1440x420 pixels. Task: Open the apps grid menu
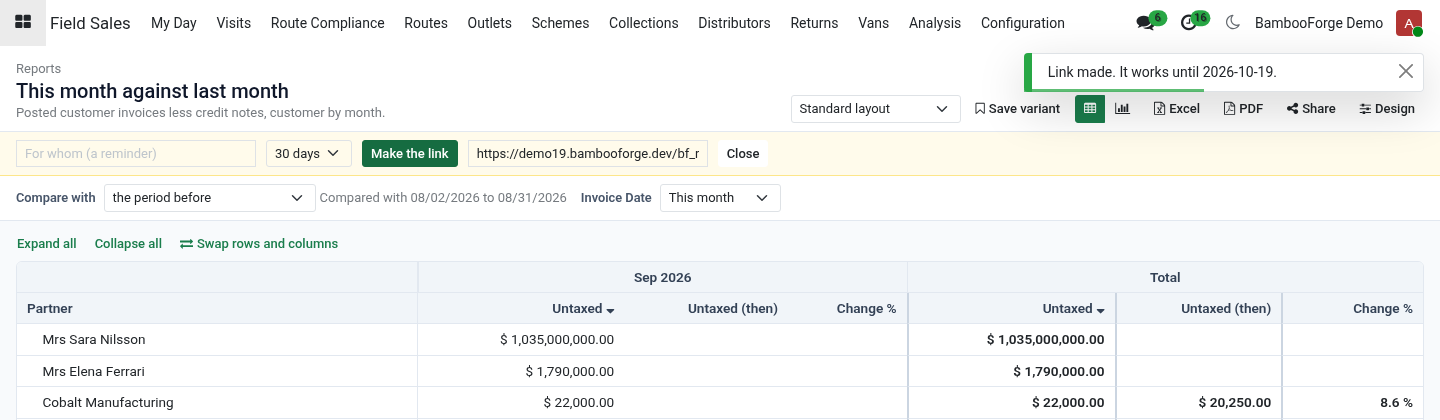coord(22,22)
